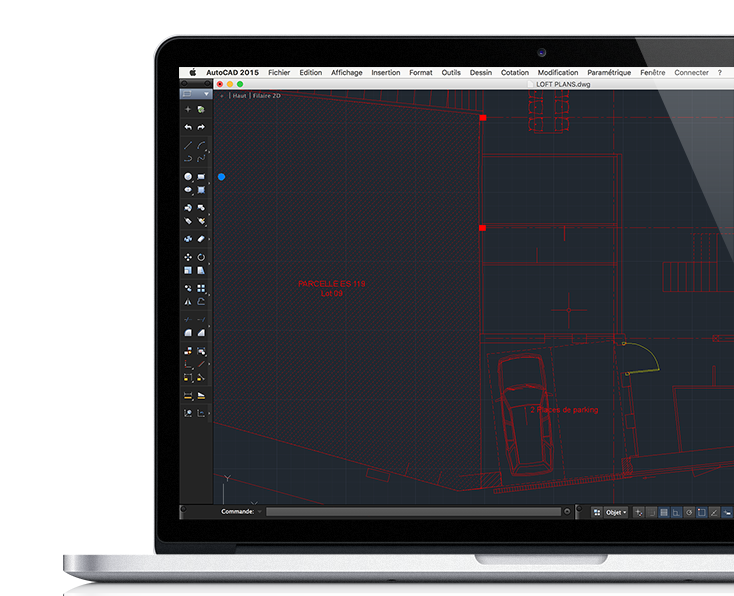Select the Array tool

(x=201, y=288)
